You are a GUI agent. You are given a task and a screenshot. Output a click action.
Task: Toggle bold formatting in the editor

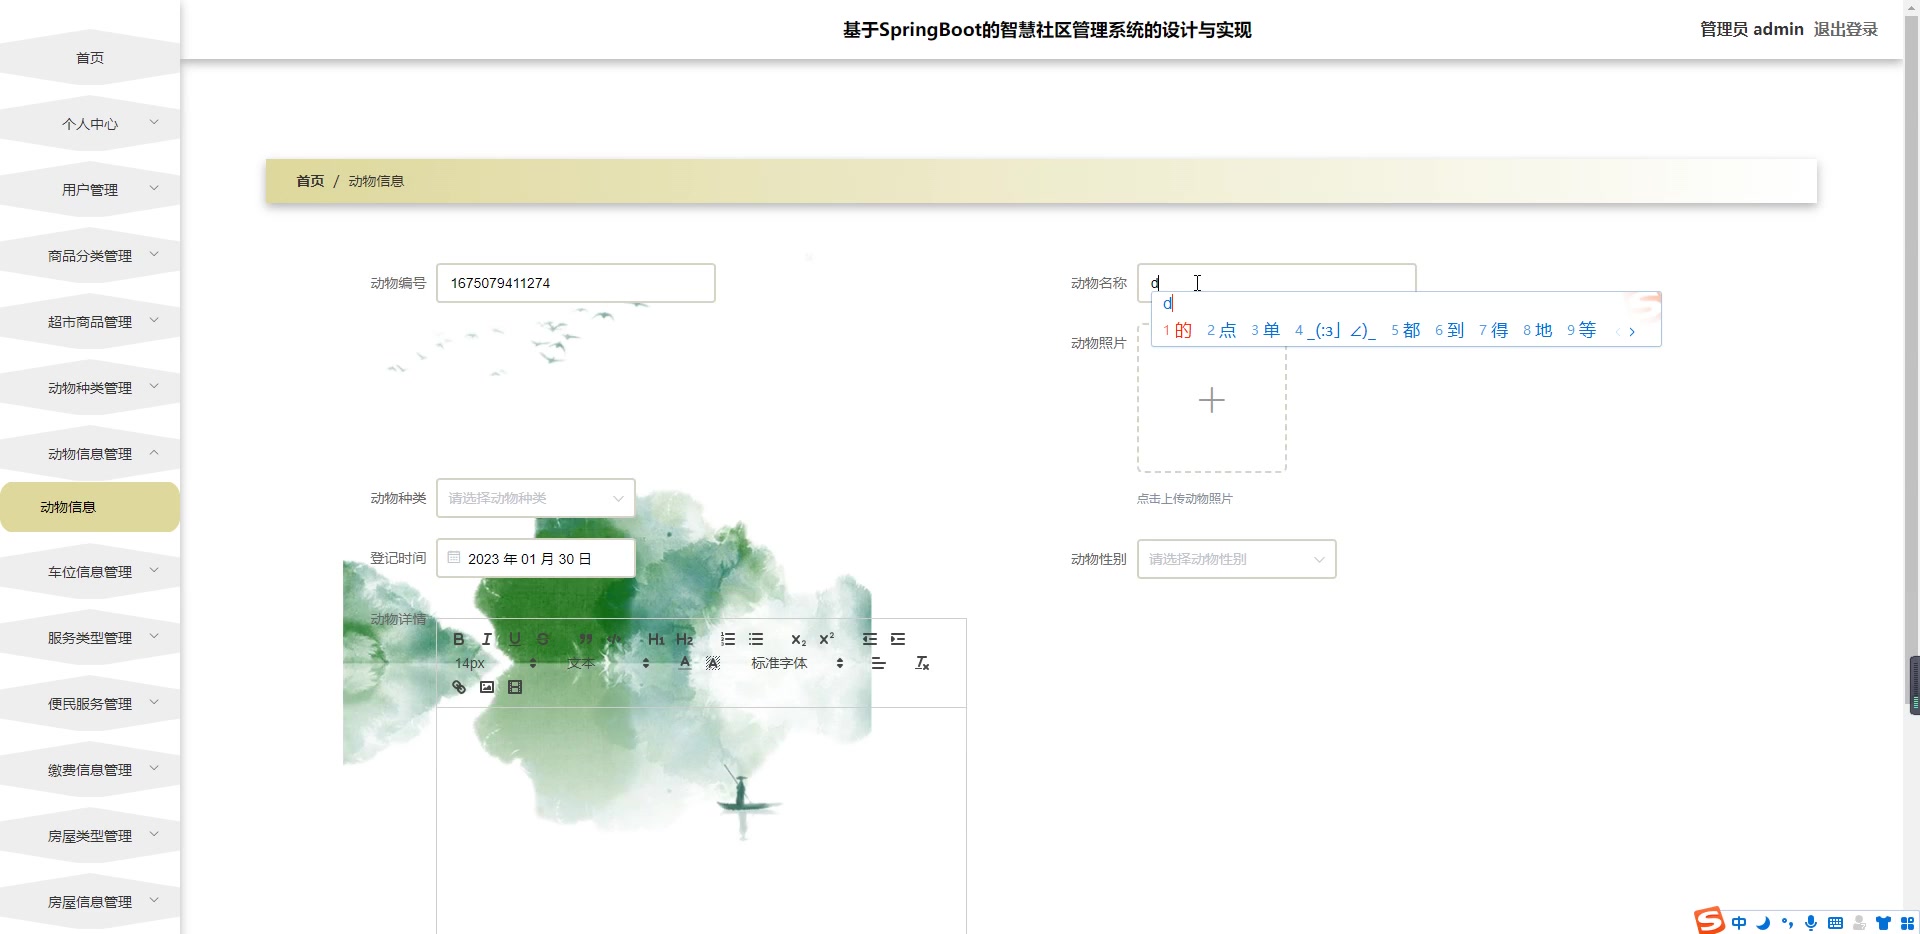coord(459,639)
